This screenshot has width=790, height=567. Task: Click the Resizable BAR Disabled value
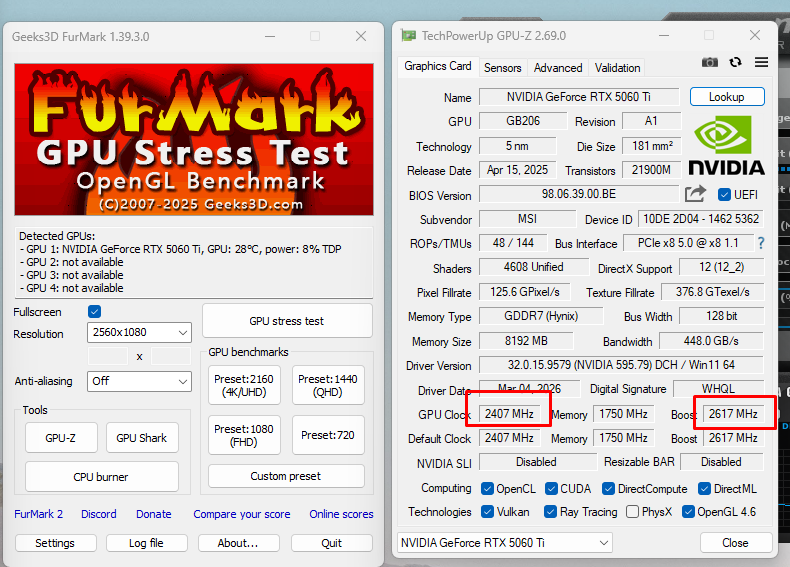(x=721, y=462)
